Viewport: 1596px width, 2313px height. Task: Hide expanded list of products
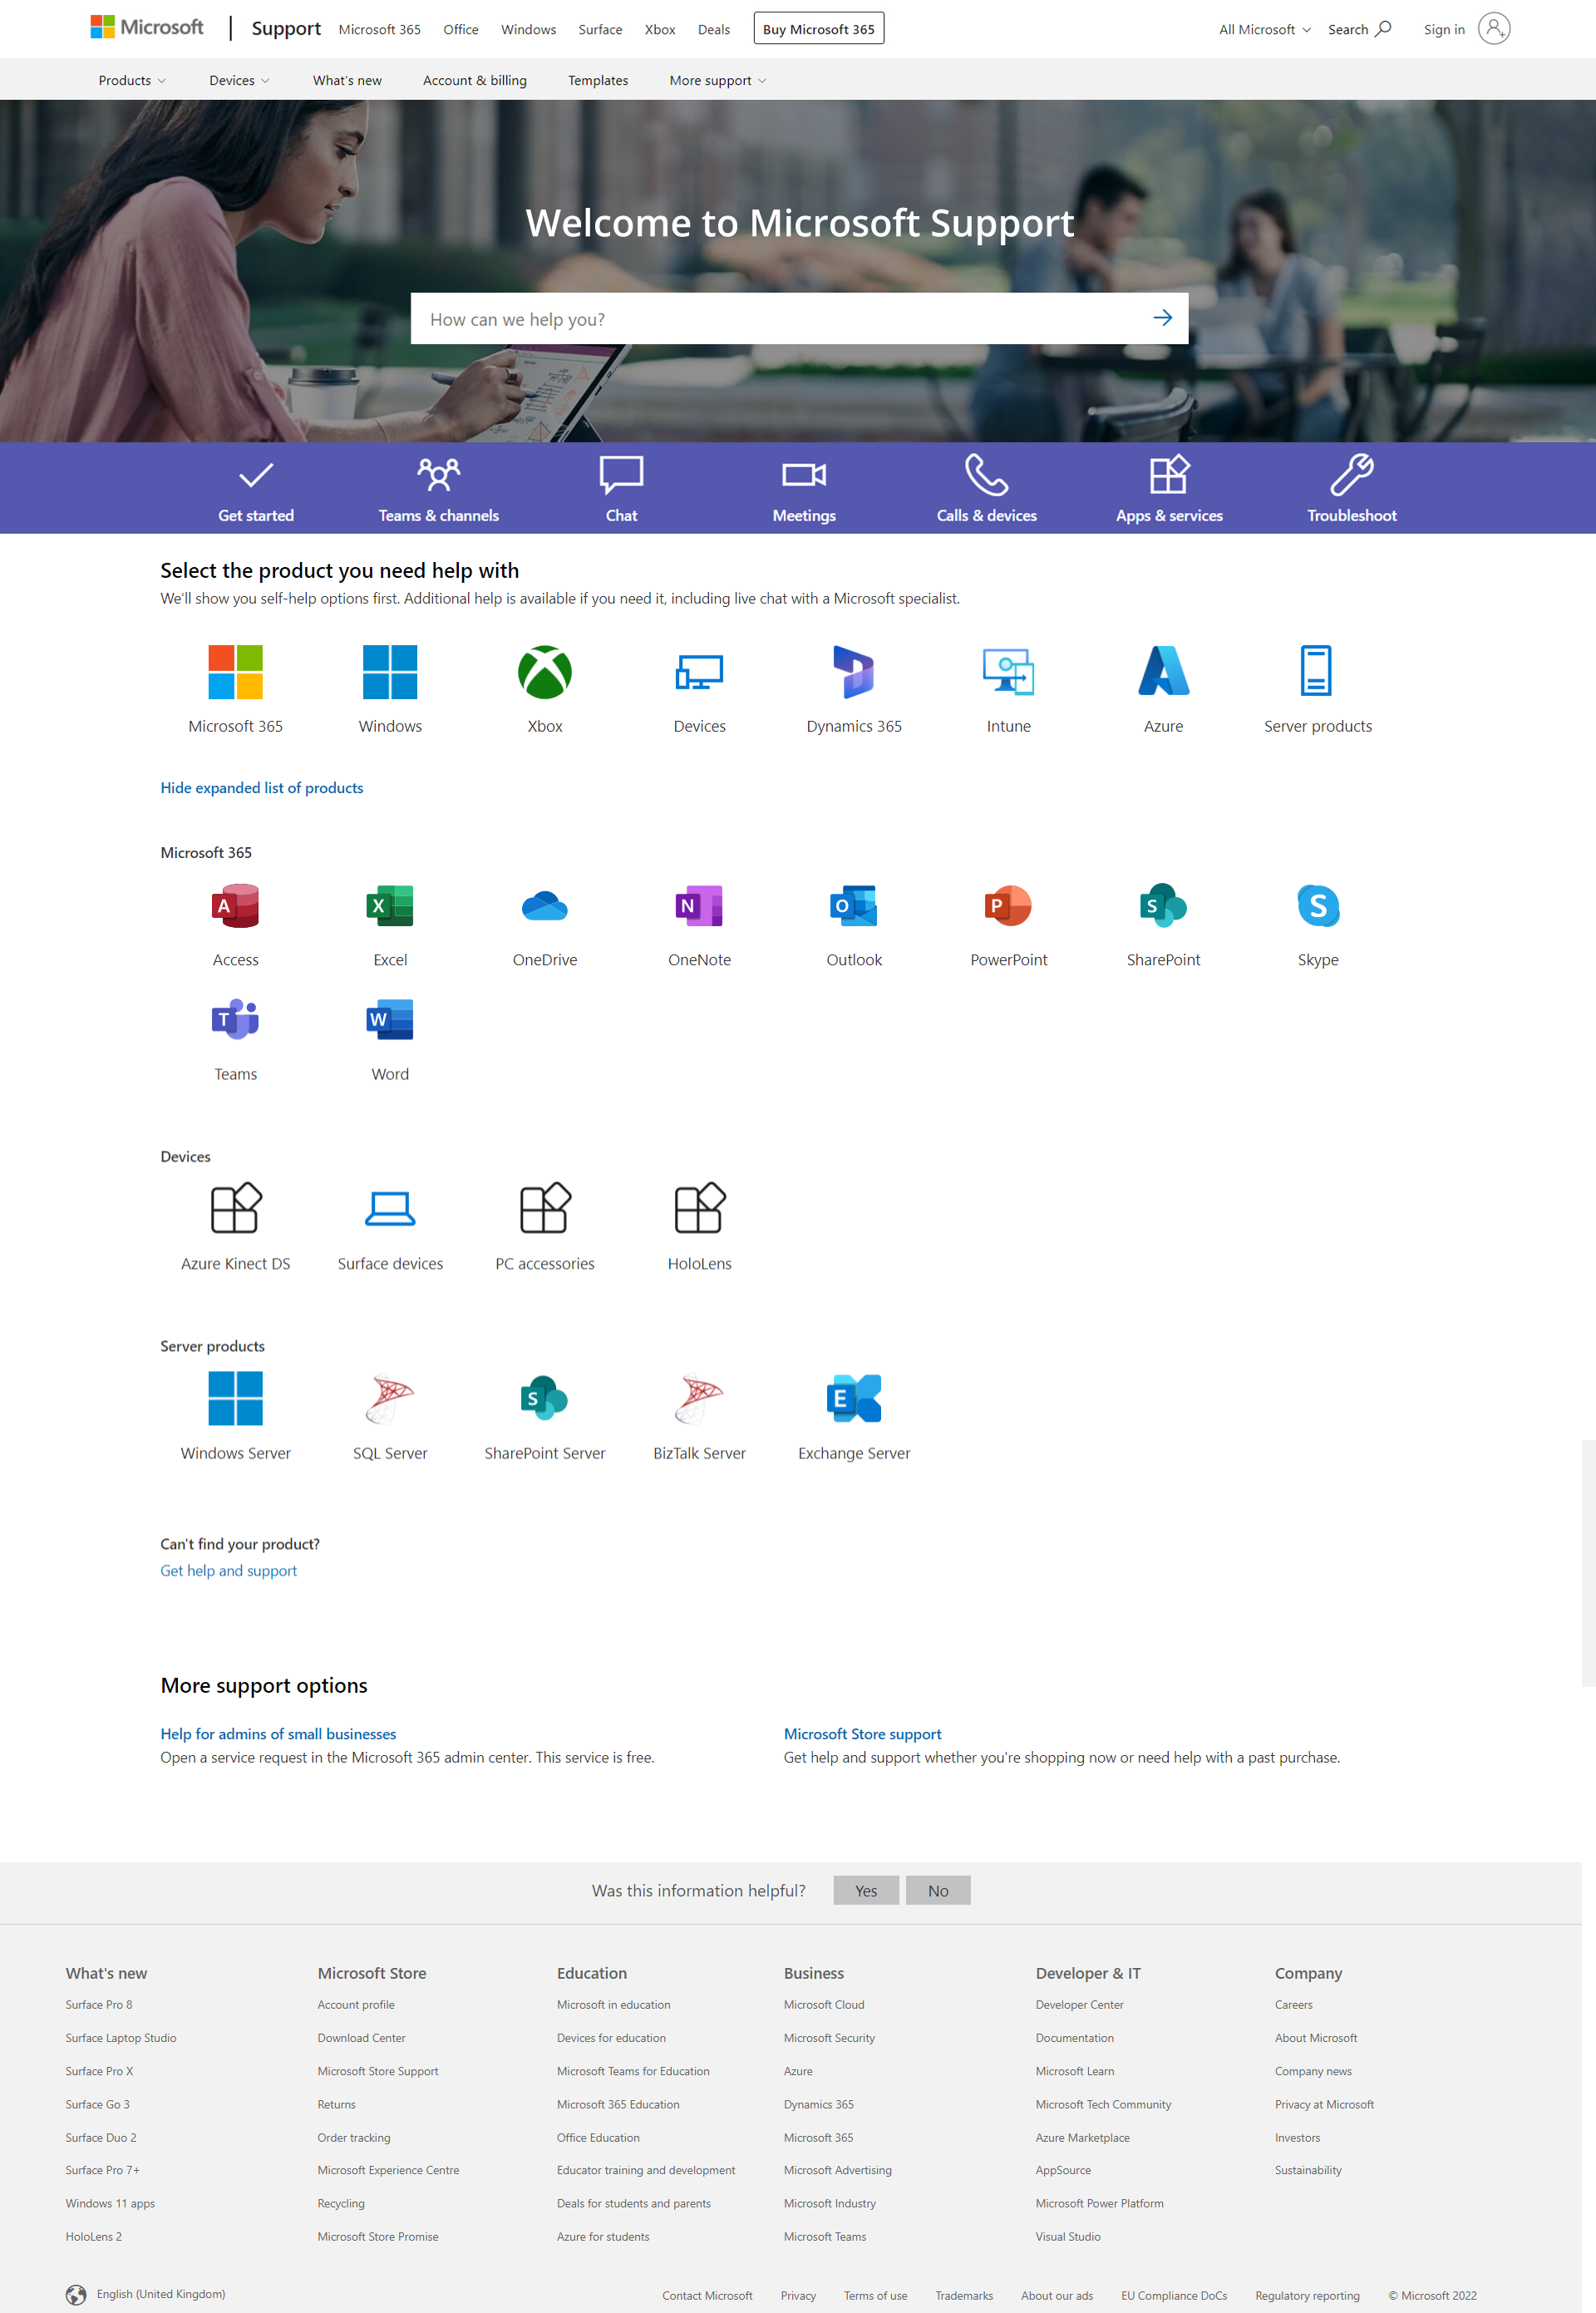pos(262,788)
